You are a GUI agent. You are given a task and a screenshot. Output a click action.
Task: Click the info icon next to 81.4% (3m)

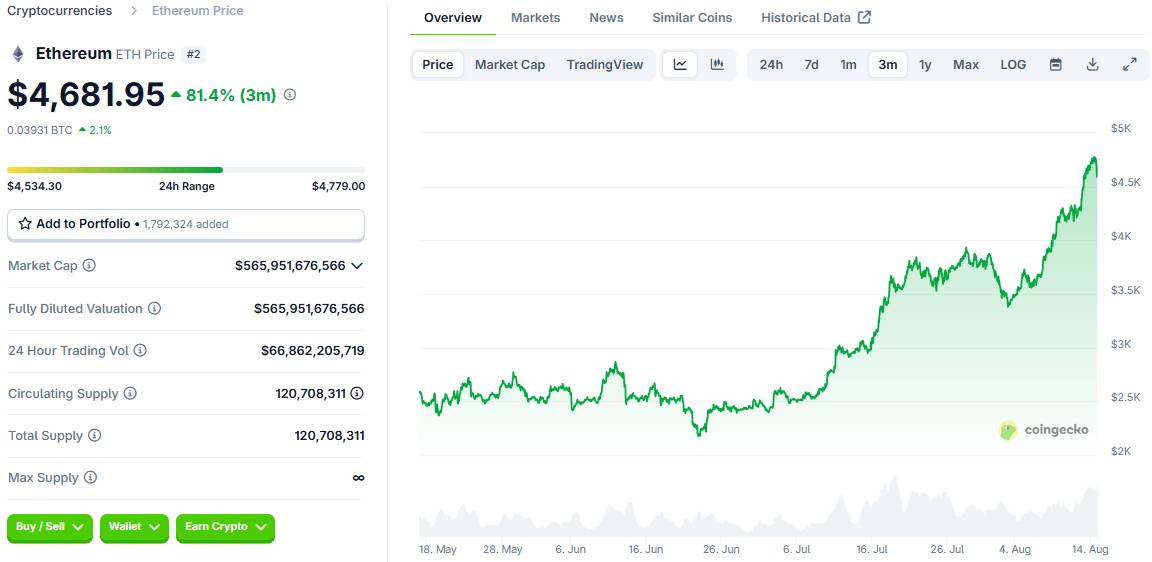(289, 95)
